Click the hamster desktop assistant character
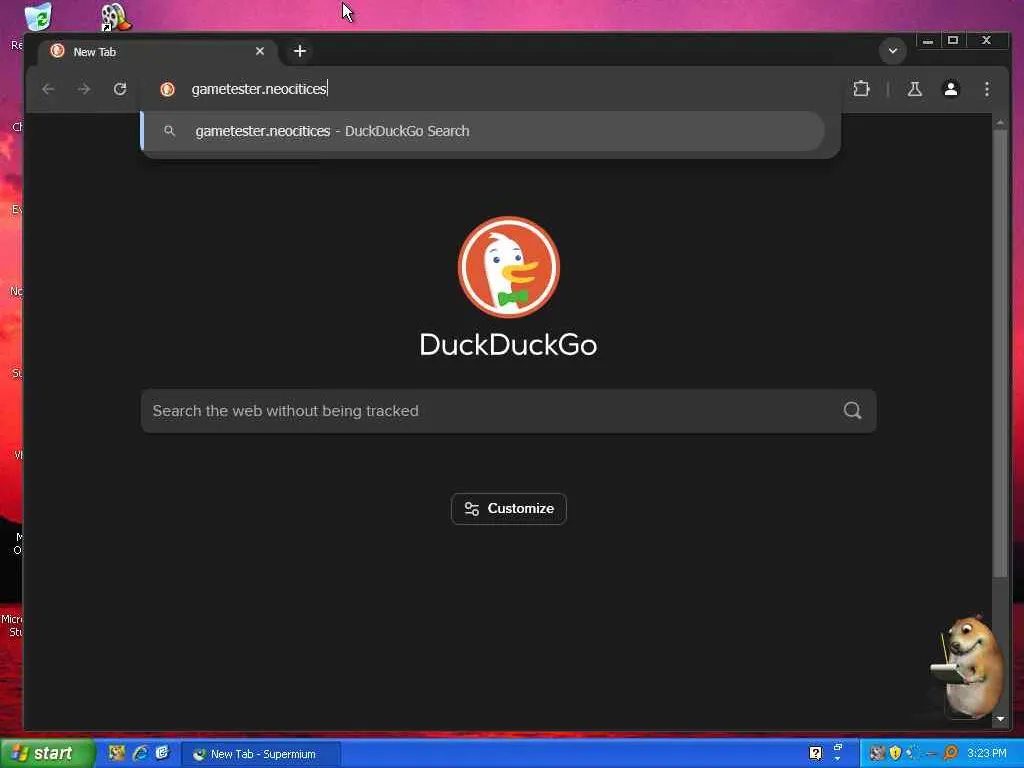Screen dimensions: 1024x768 point(968,666)
